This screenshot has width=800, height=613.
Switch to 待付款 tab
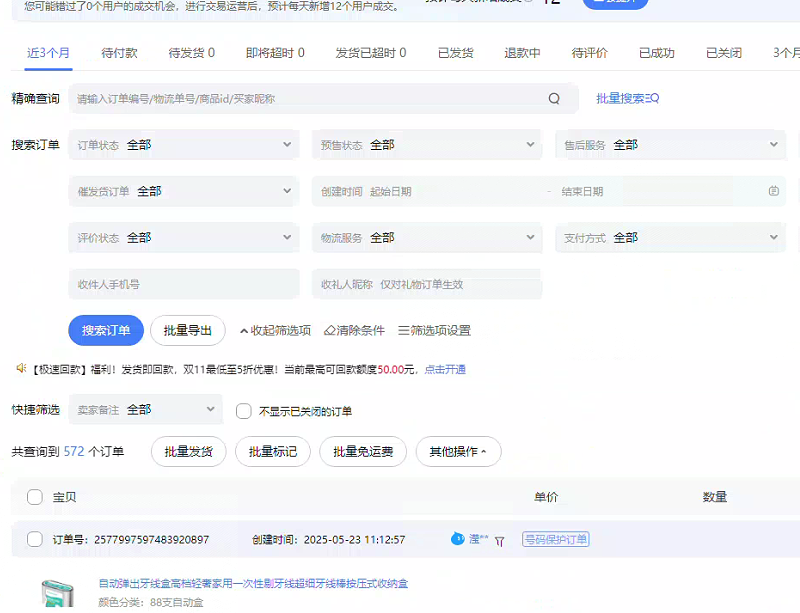coord(120,53)
